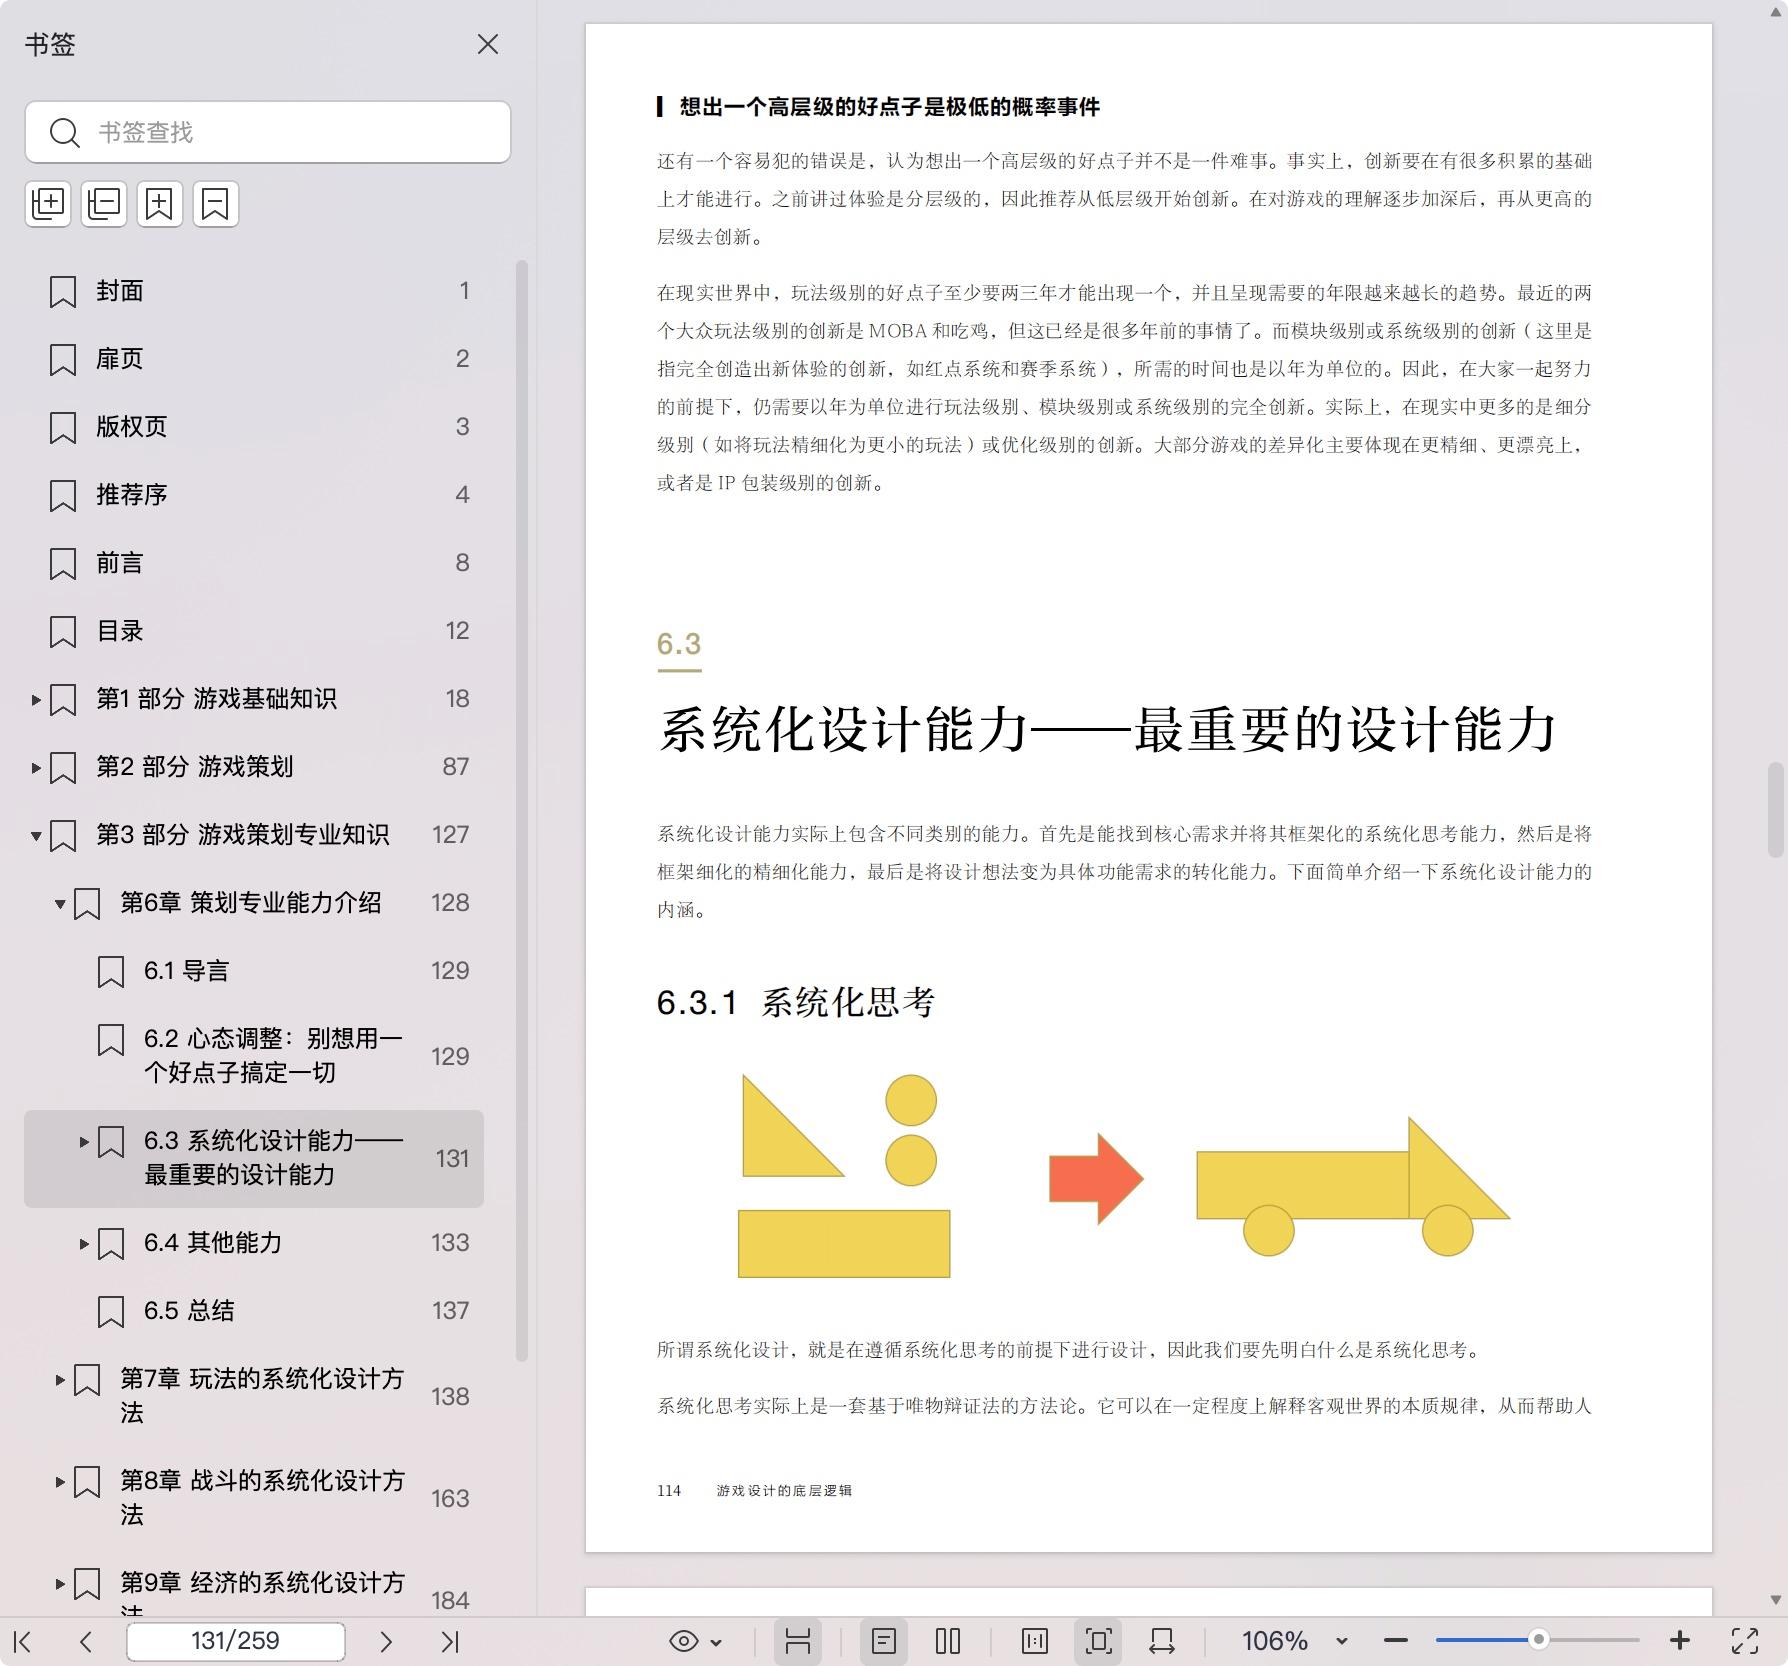This screenshot has height=1666, width=1788.
Task: Click the 6.3.1 系统化思考 heading
Action: (796, 1002)
